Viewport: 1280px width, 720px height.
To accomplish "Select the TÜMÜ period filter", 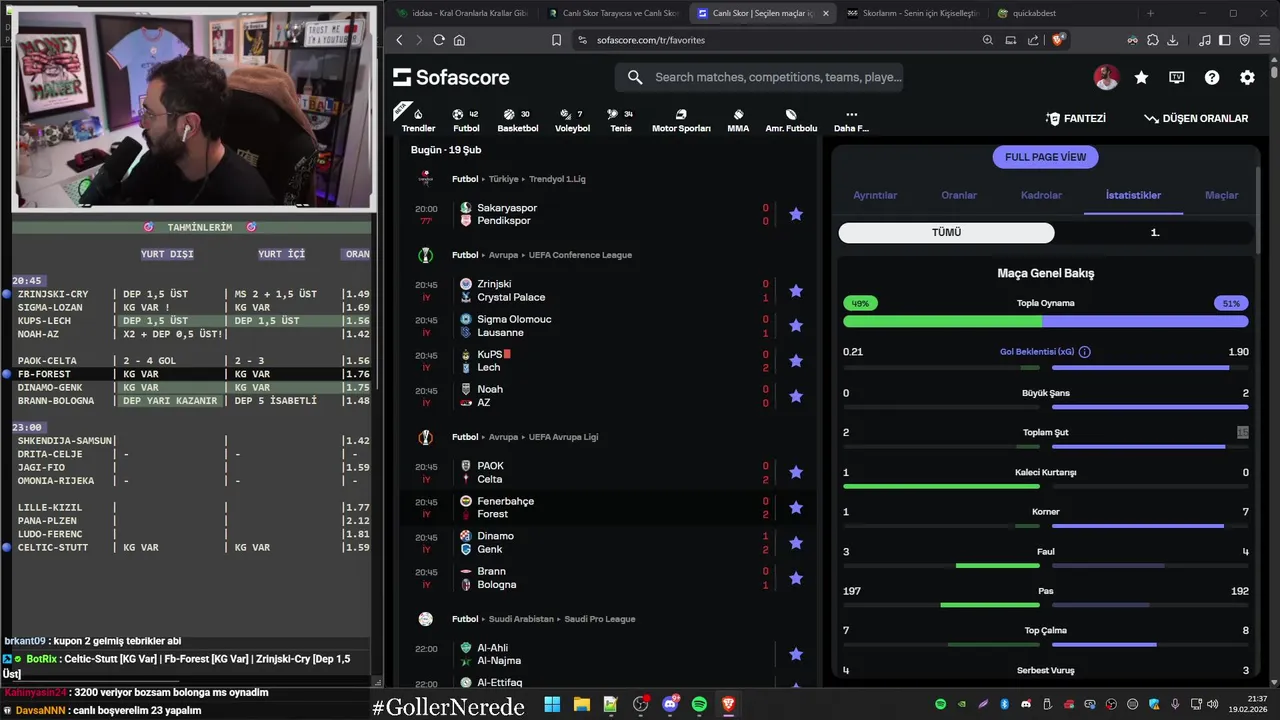I will pyautogui.click(x=946, y=232).
